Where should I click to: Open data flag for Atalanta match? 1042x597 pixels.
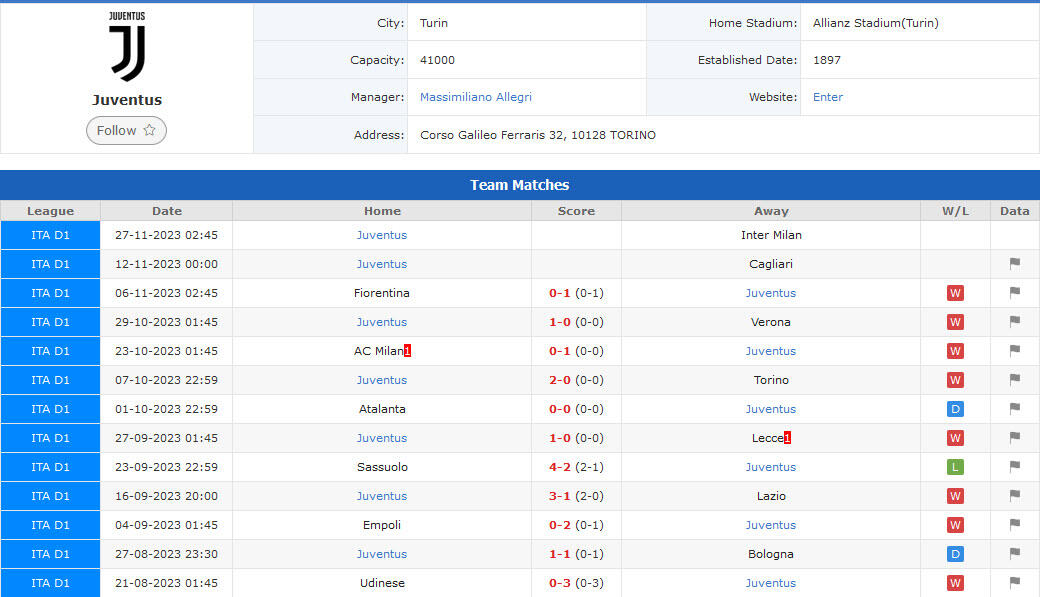pos(1014,409)
